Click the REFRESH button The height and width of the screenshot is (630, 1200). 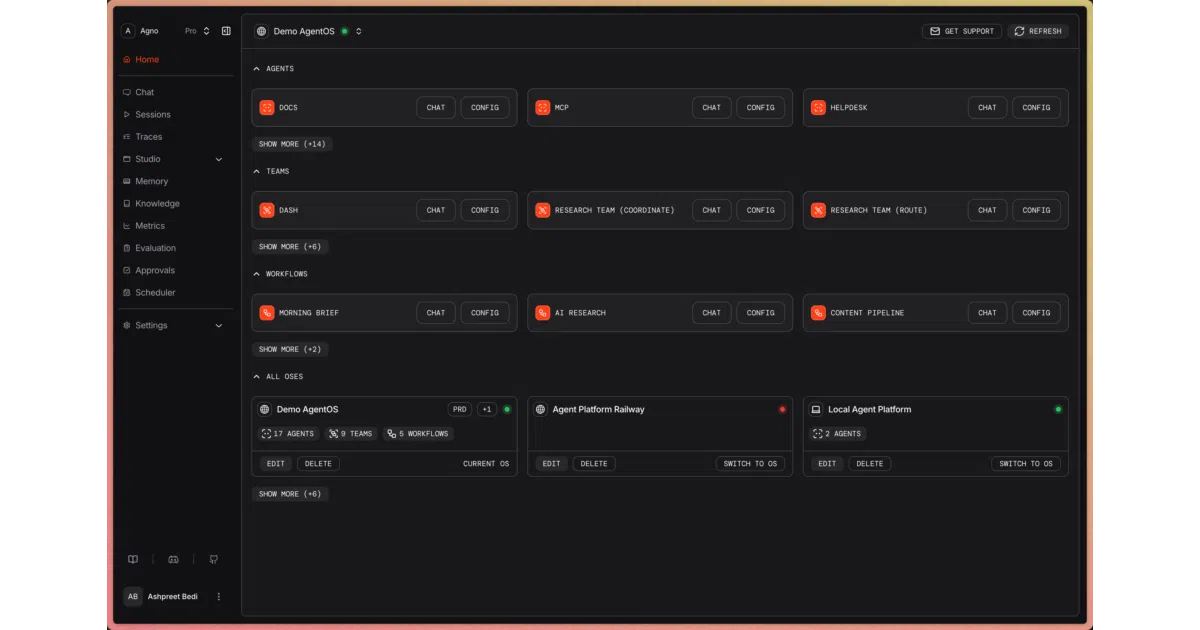[x=1038, y=31]
